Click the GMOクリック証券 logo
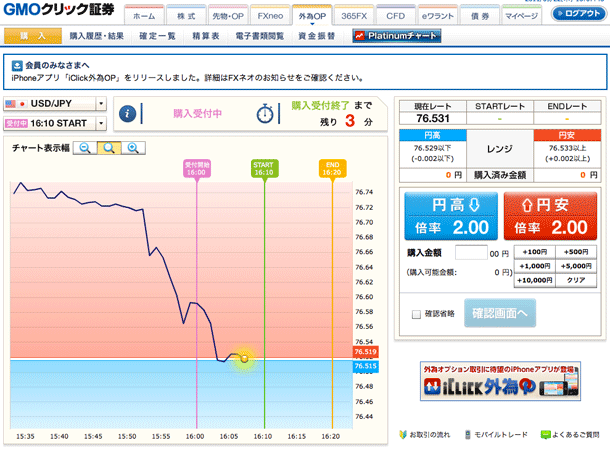Image resolution: width=610 pixels, height=454 pixels. tap(58, 9)
